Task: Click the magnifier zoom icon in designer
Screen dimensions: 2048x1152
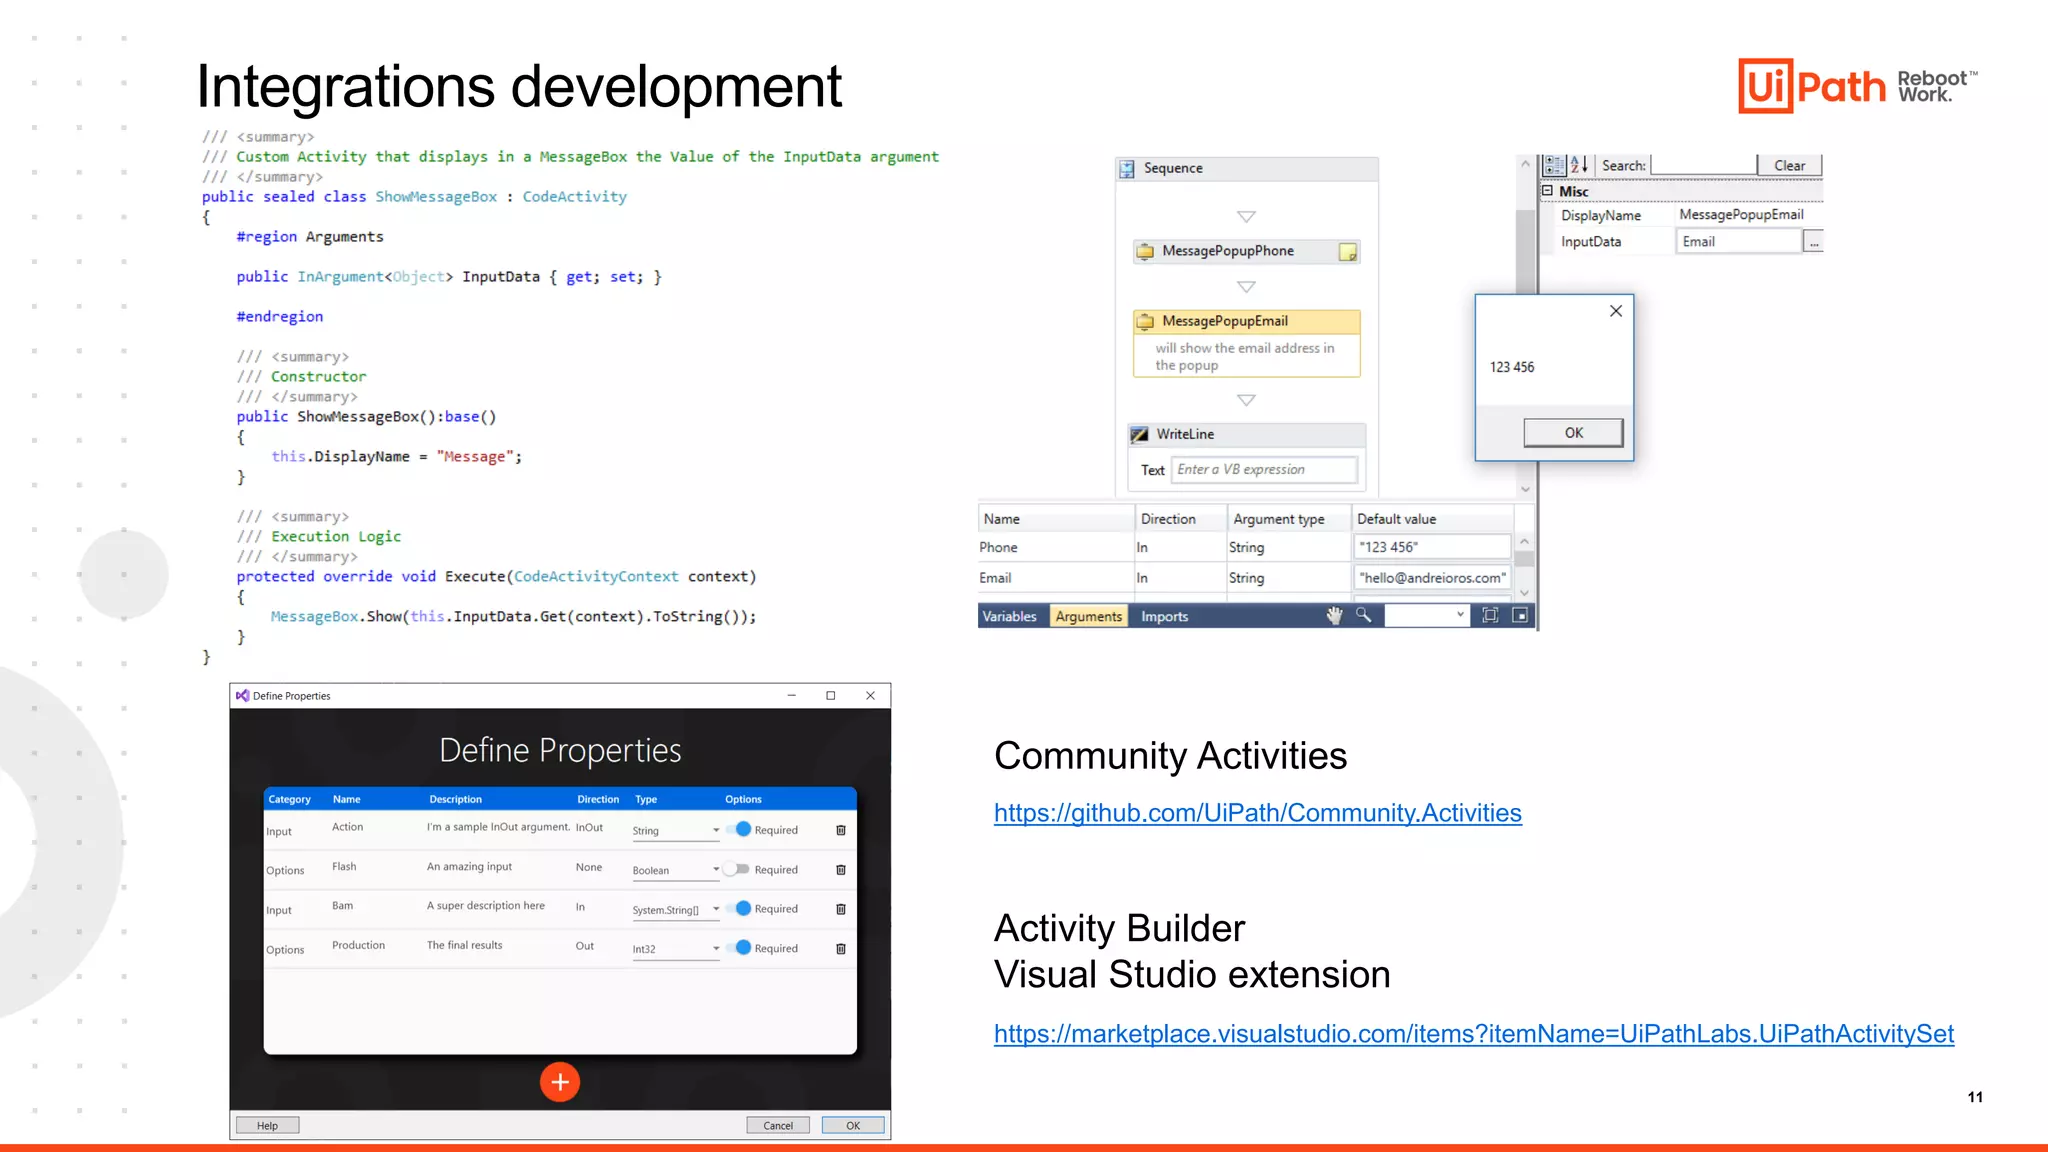Action: pos(1363,616)
